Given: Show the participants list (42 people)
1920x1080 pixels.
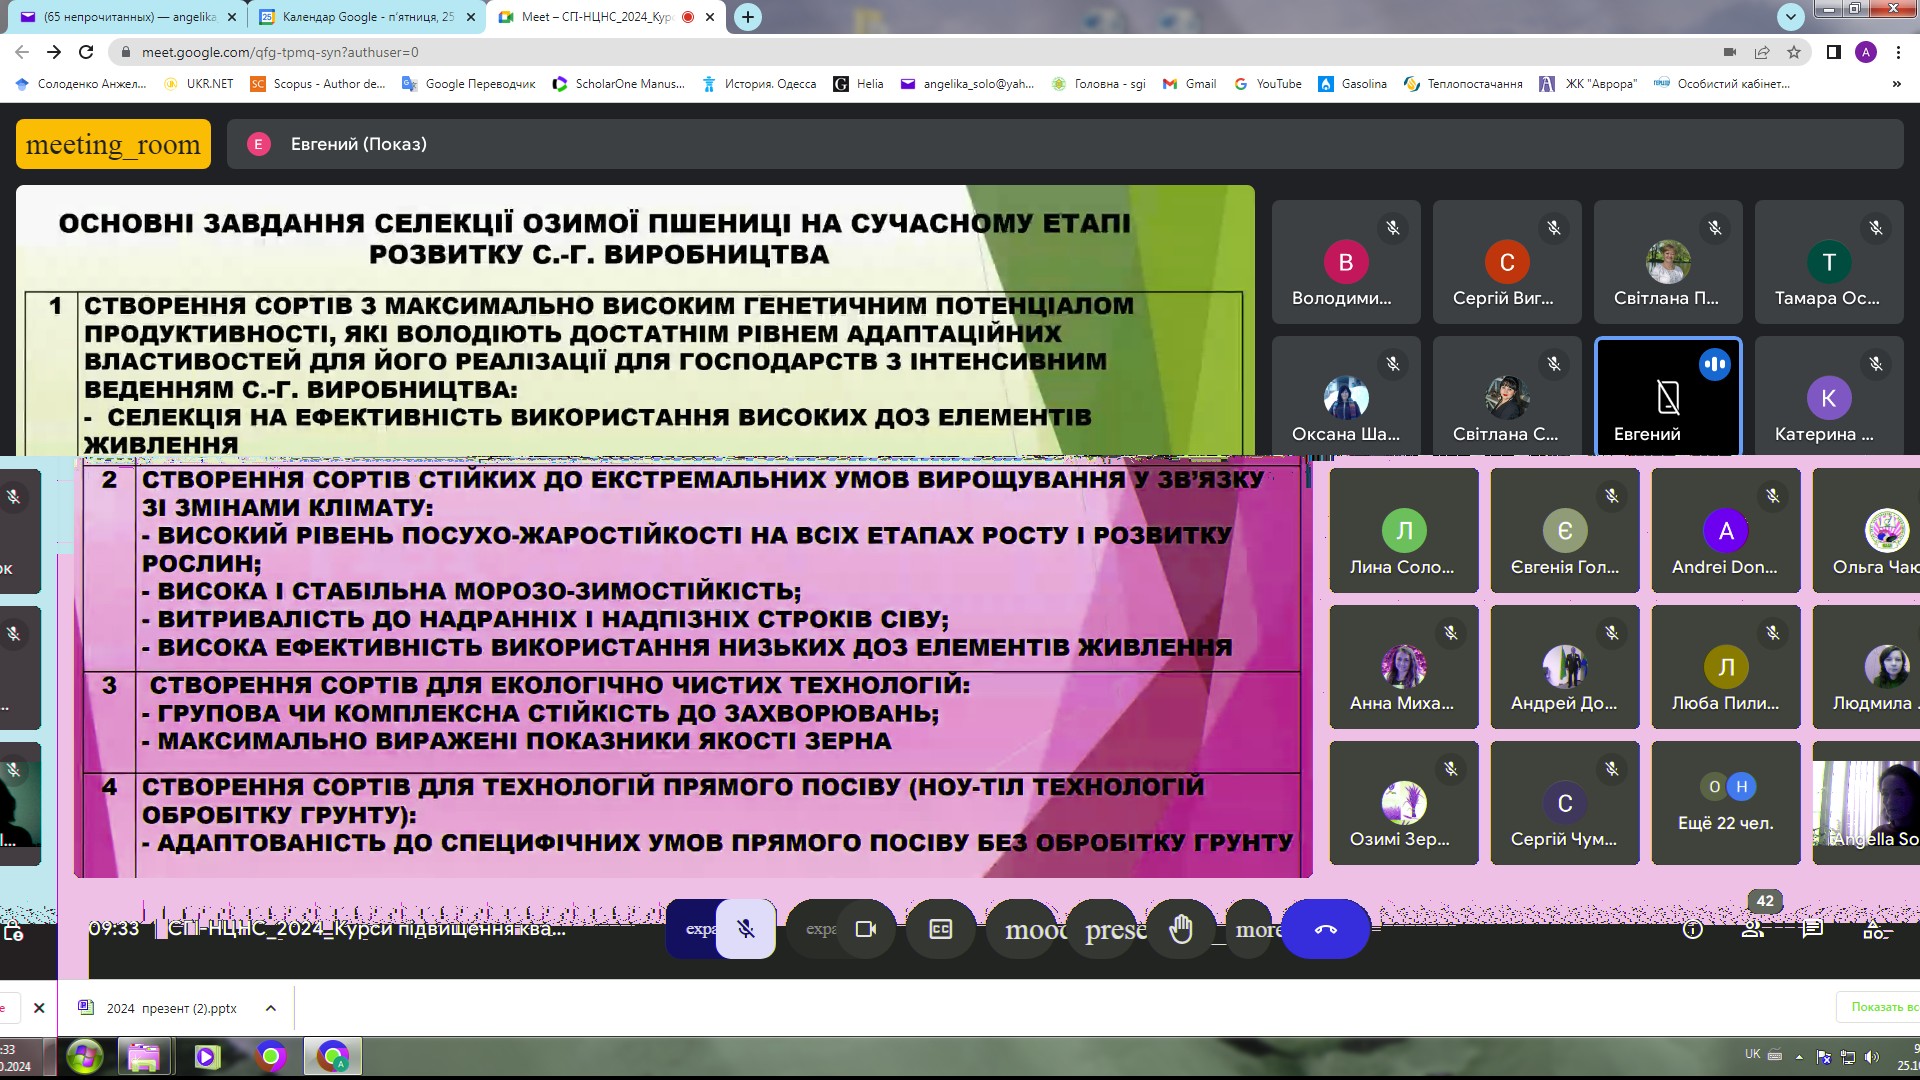Looking at the screenshot, I should 1753,929.
